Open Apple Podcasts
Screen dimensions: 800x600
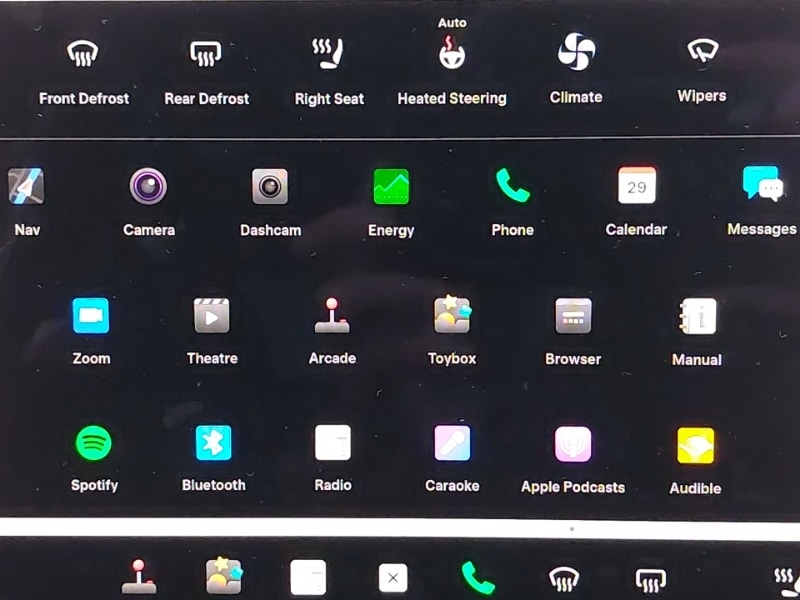click(573, 444)
